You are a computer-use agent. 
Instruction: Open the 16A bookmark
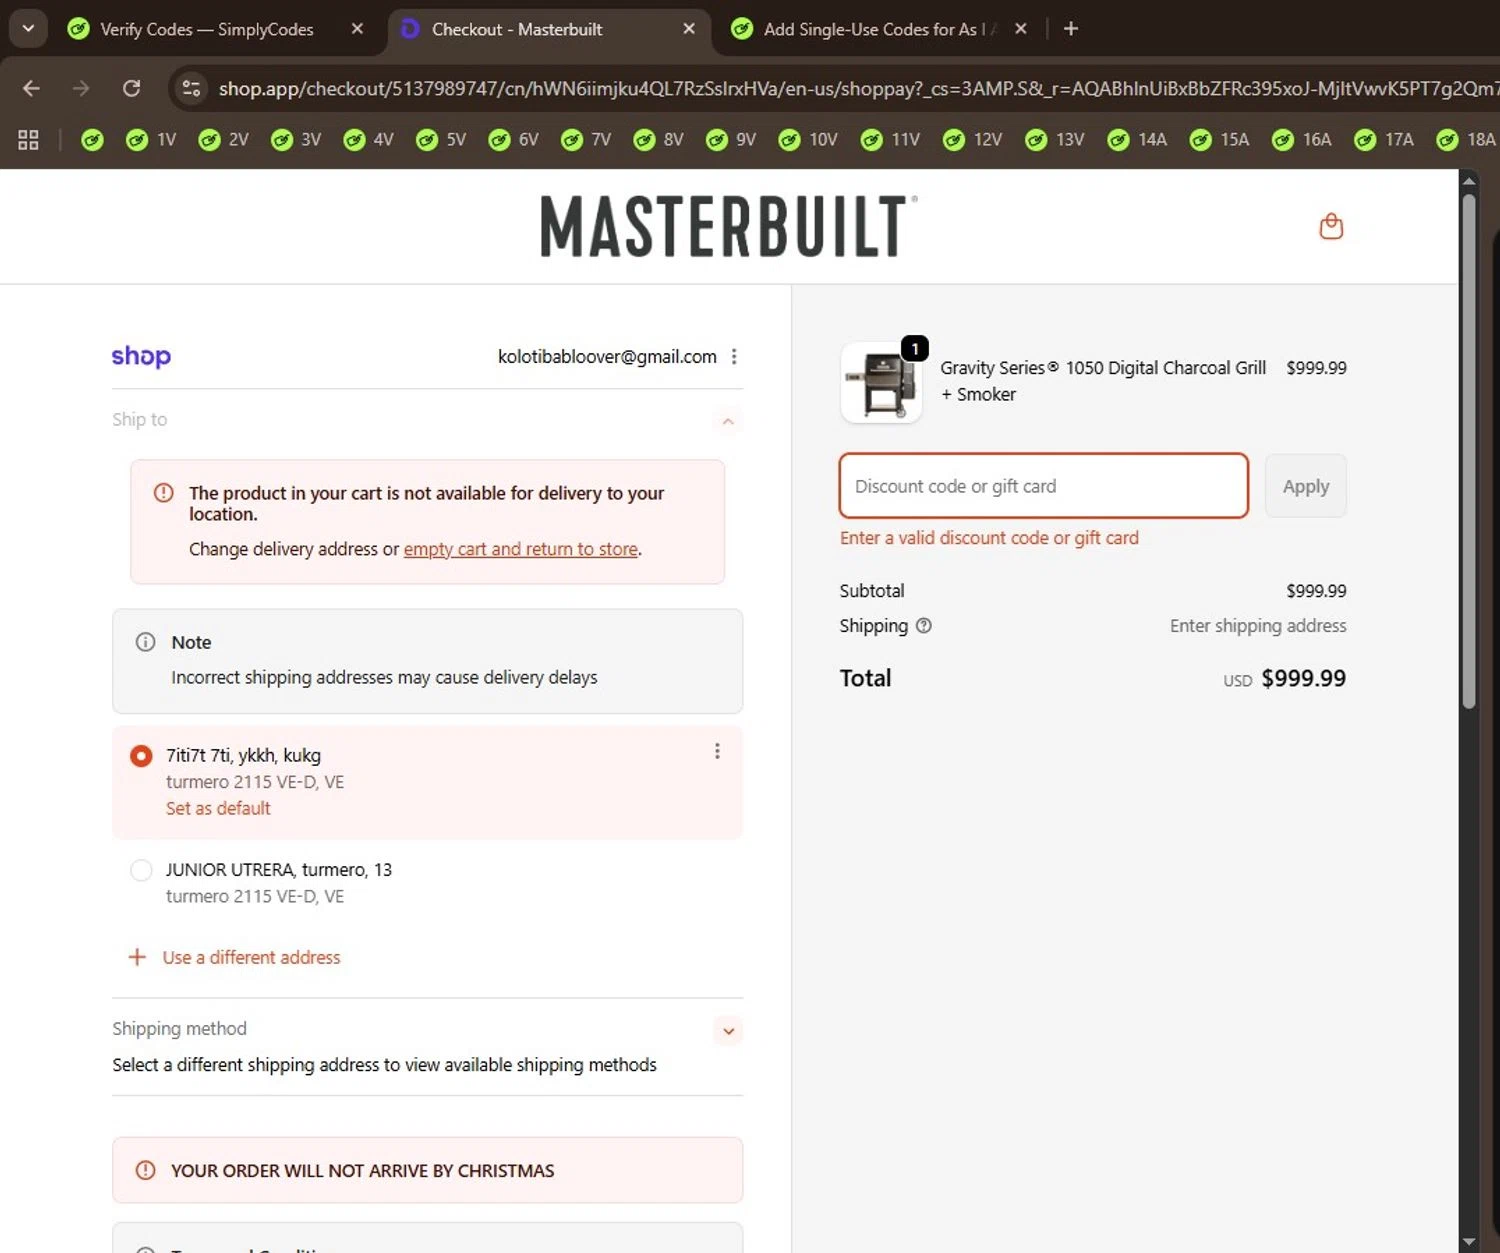click(1301, 140)
